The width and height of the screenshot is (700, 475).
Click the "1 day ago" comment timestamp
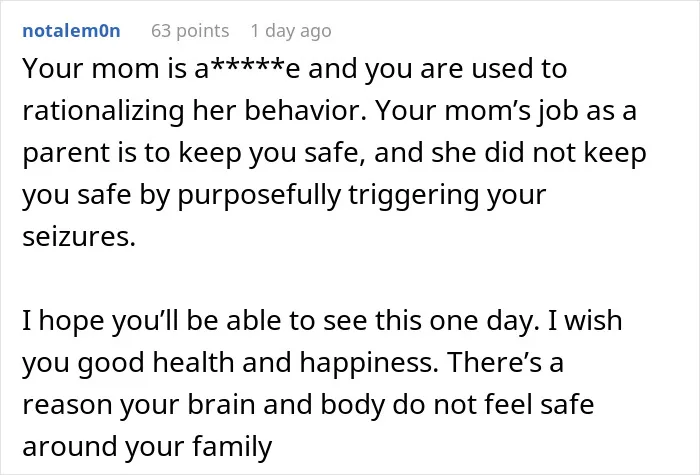click(291, 31)
